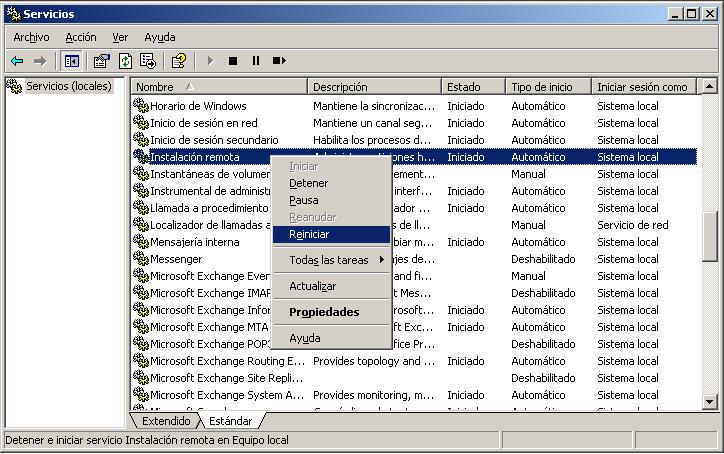
Task: Sort by the Nombre column header
Action: (x=219, y=87)
